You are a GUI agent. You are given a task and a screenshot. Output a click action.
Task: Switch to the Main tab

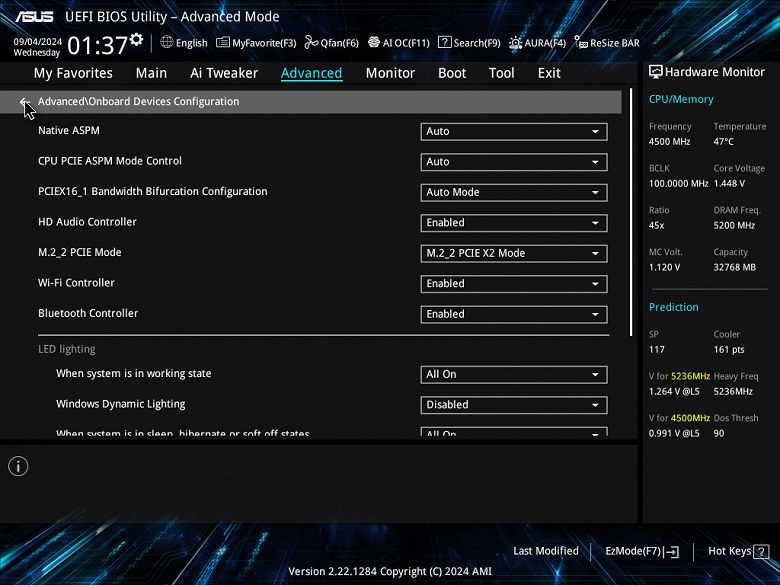pyautogui.click(x=151, y=73)
